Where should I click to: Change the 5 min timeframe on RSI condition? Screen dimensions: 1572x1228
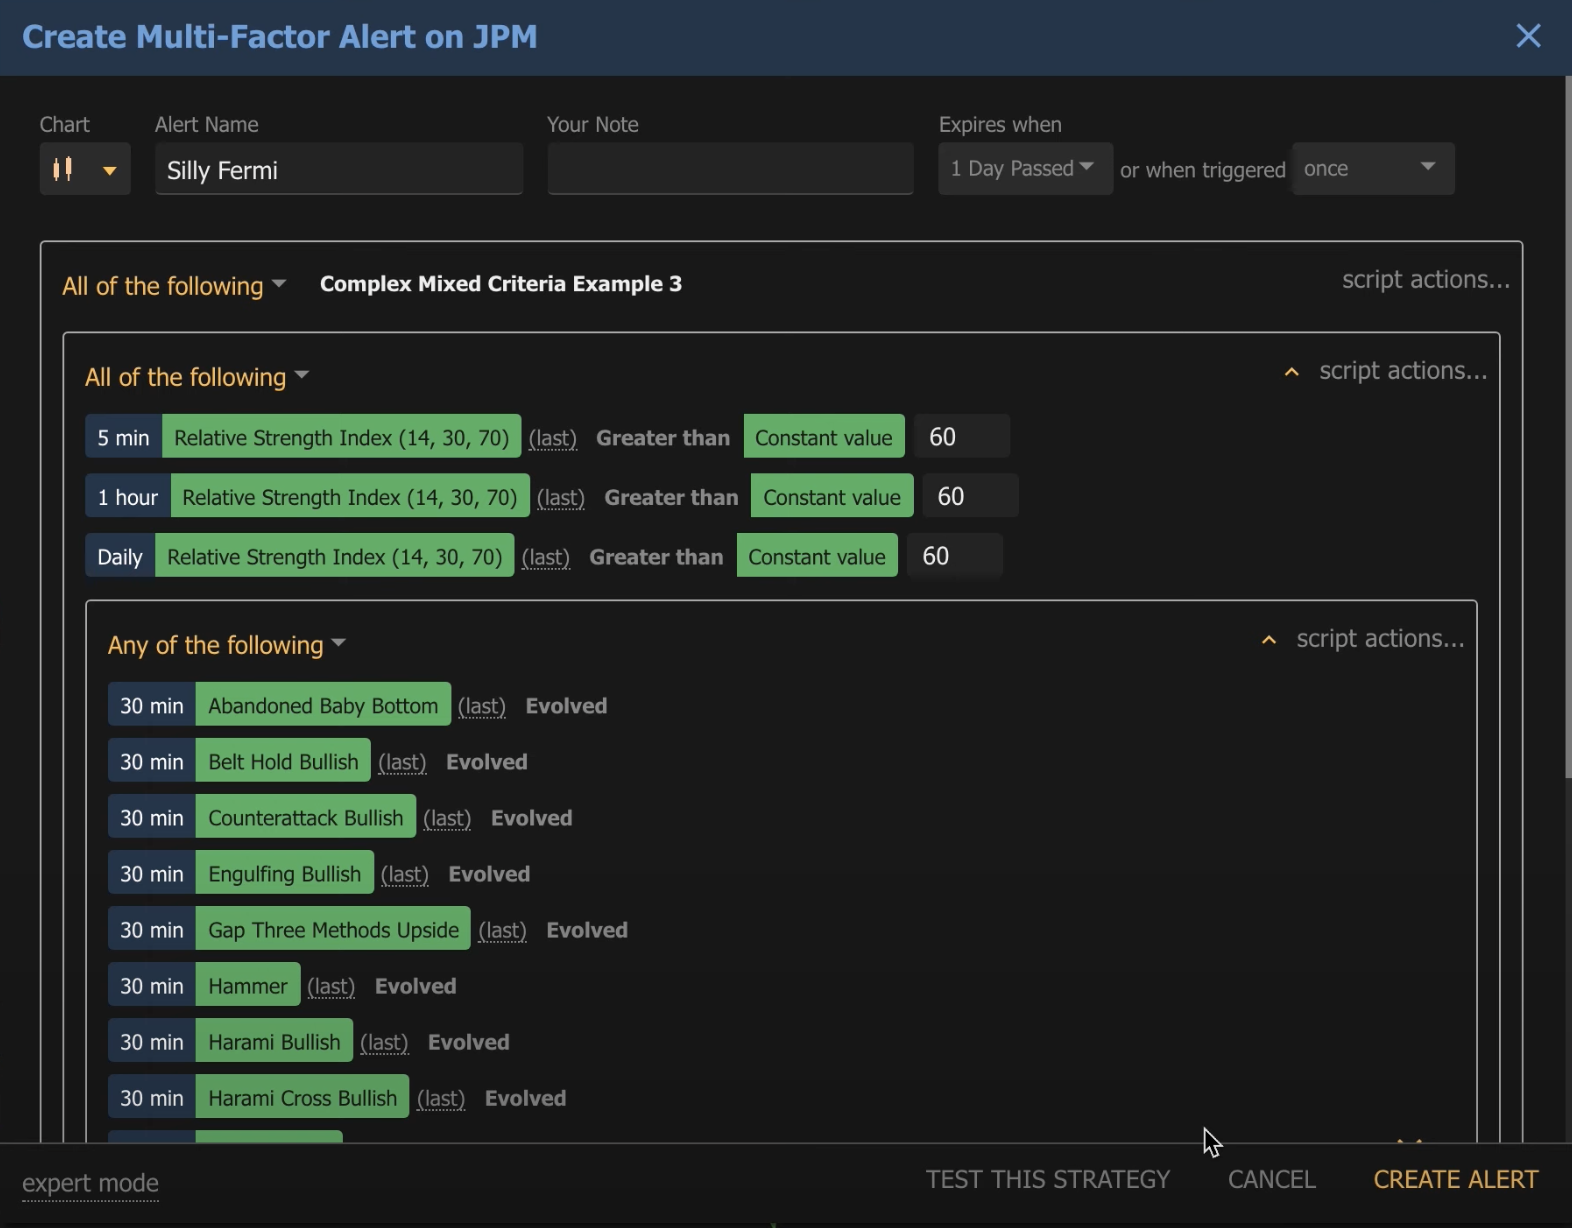click(x=123, y=438)
